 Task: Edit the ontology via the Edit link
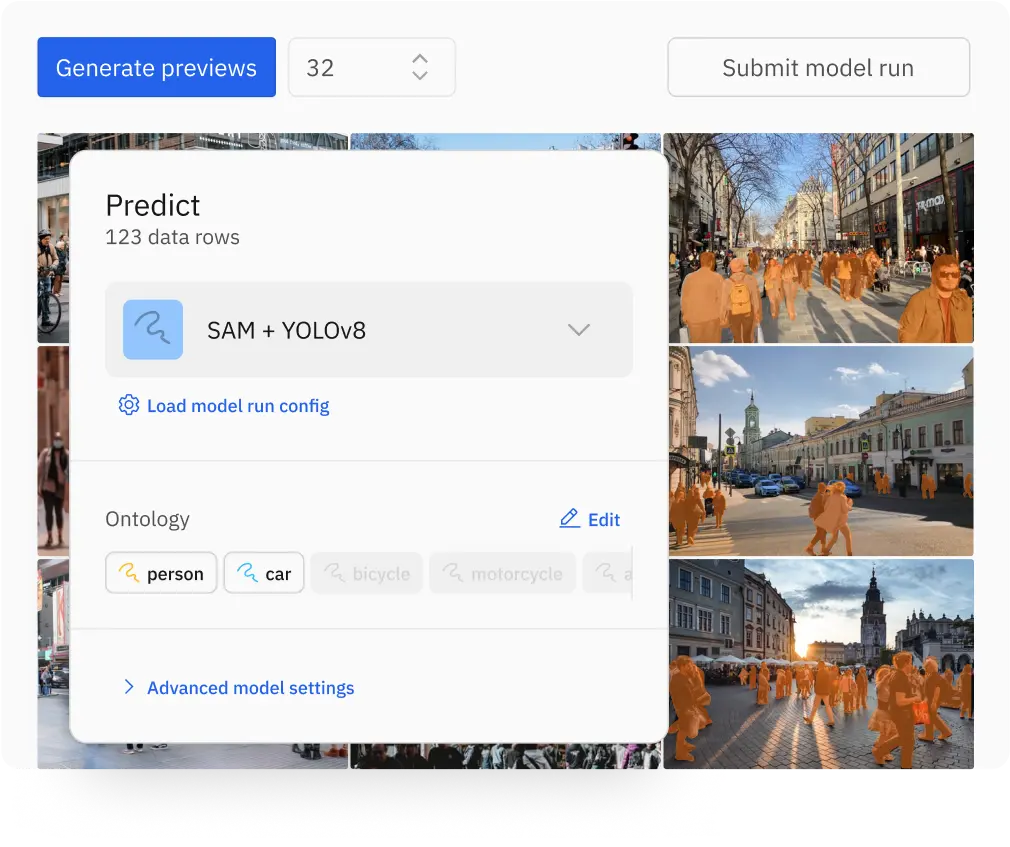[x=604, y=520]
